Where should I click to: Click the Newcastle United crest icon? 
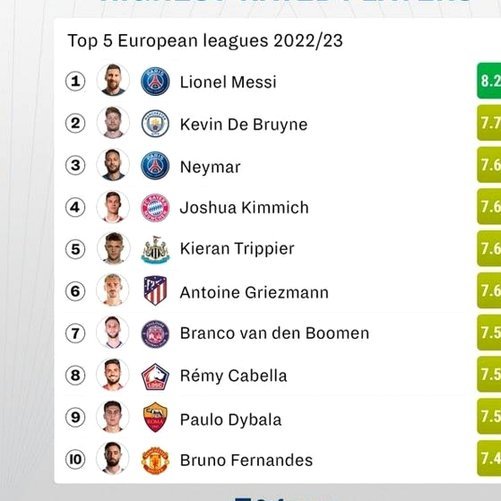155,250
